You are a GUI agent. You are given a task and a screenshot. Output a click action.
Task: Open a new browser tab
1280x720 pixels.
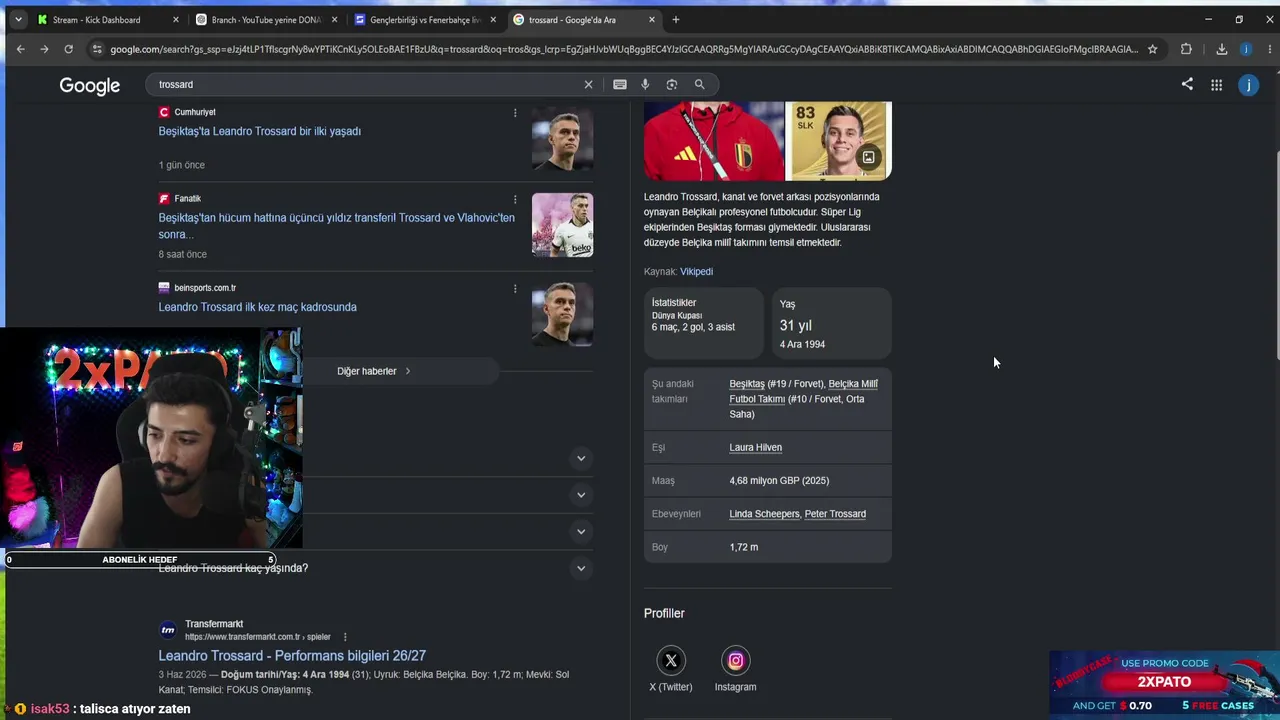[676, 20]
